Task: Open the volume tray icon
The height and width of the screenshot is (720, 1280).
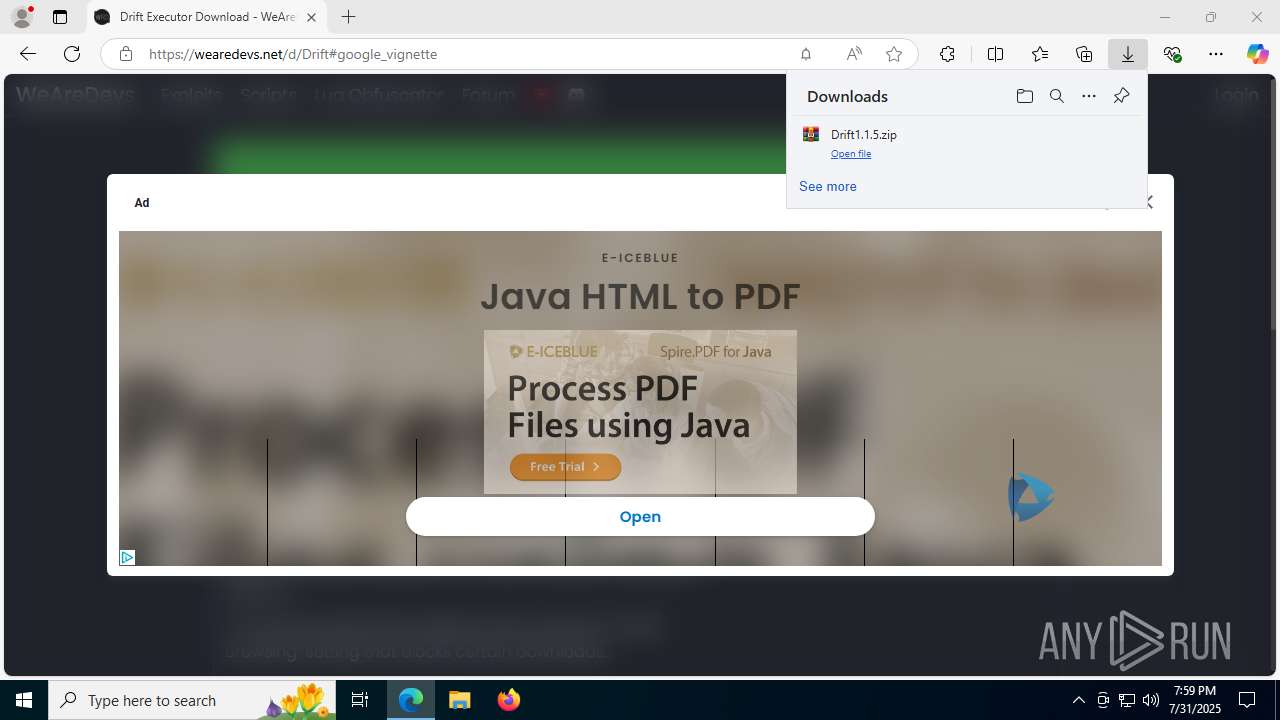Action: click(1150, 700)
